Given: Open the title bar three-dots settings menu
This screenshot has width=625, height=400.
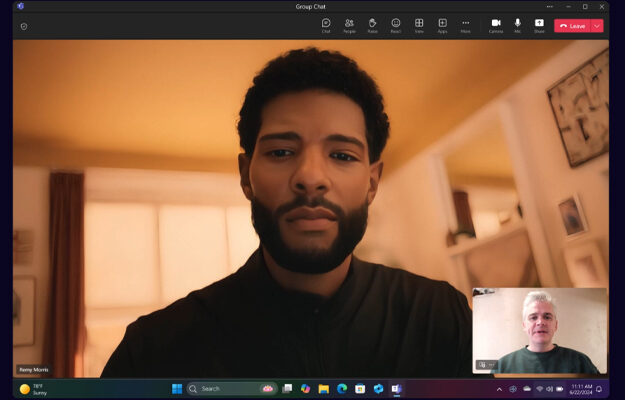Looking at the screenshot, I should (550, 6).
